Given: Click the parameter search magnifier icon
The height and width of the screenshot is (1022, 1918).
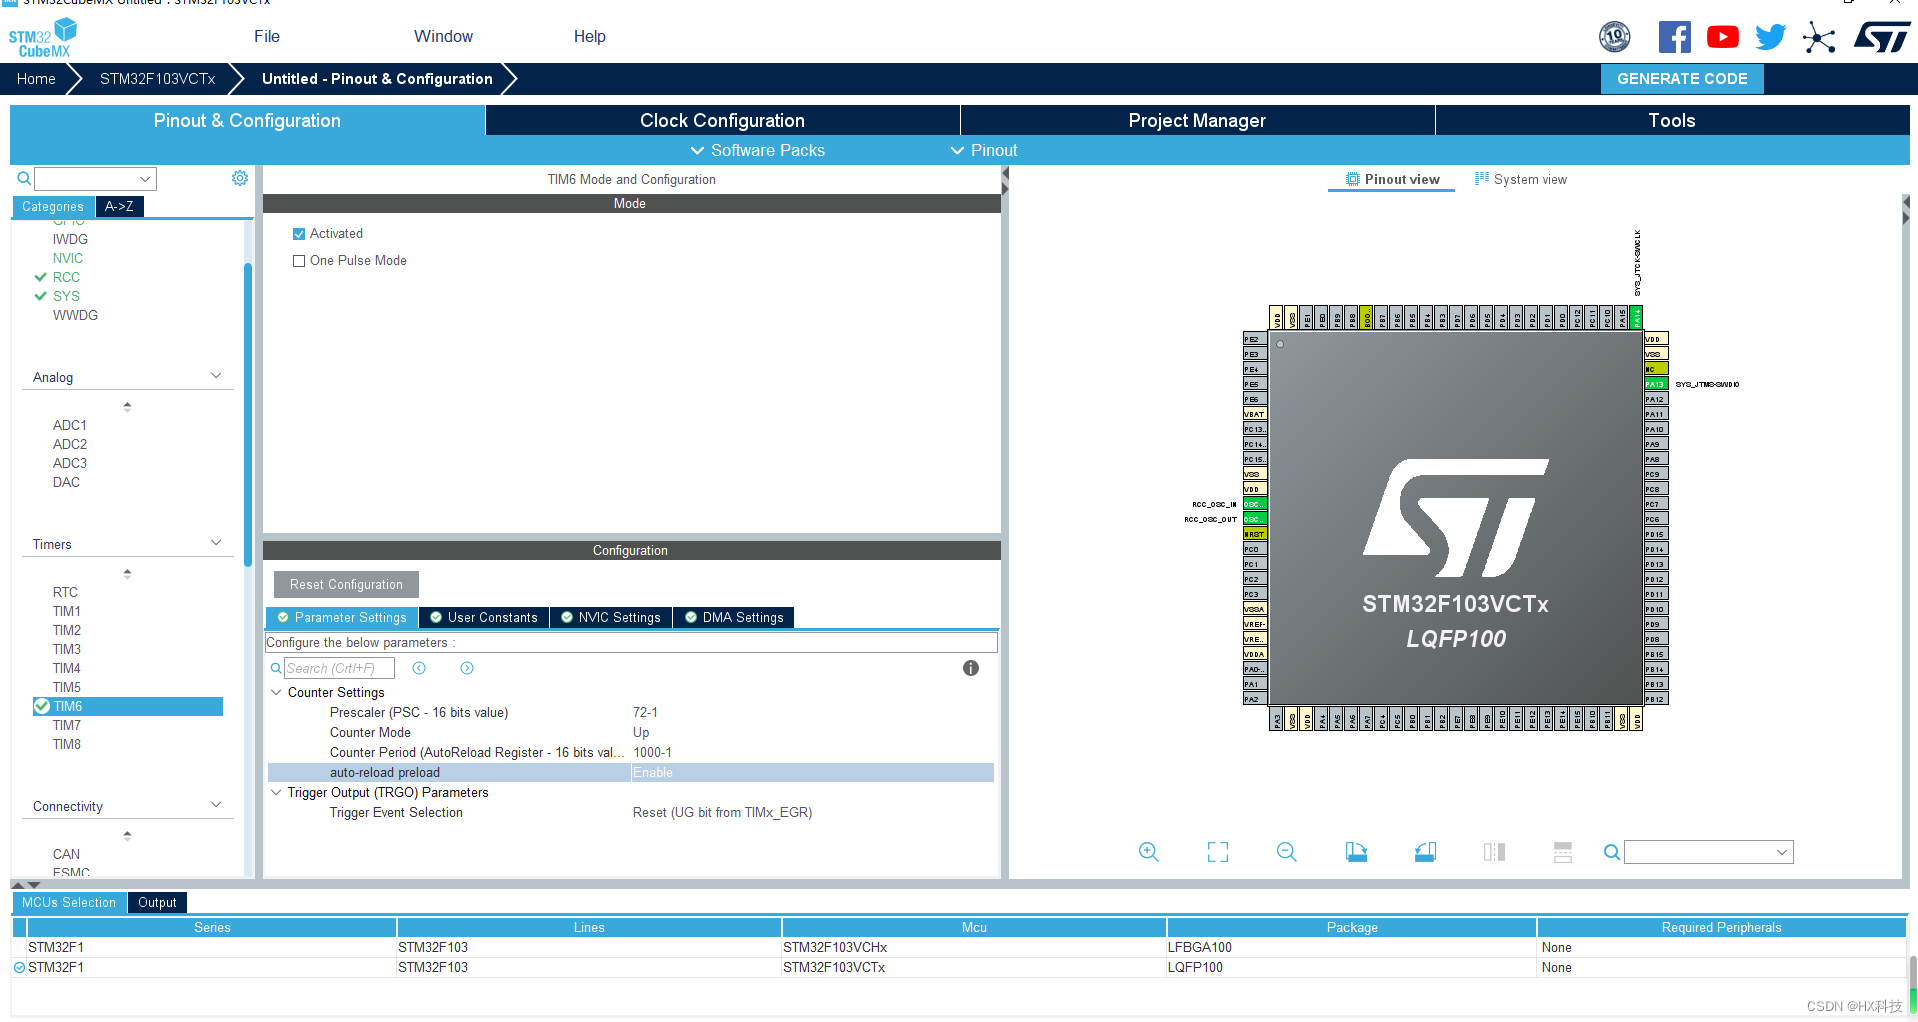Looking at the screenshot, I should click(276, 668).
